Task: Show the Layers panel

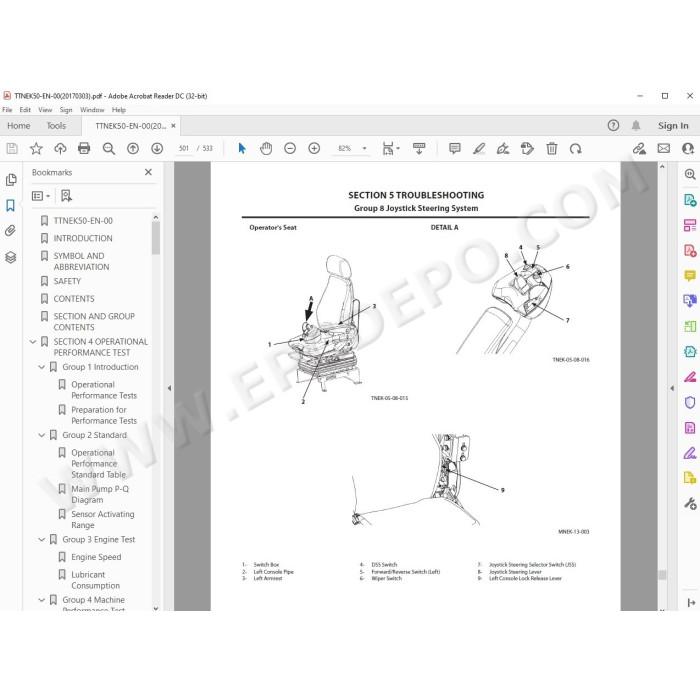Action: 11,257
